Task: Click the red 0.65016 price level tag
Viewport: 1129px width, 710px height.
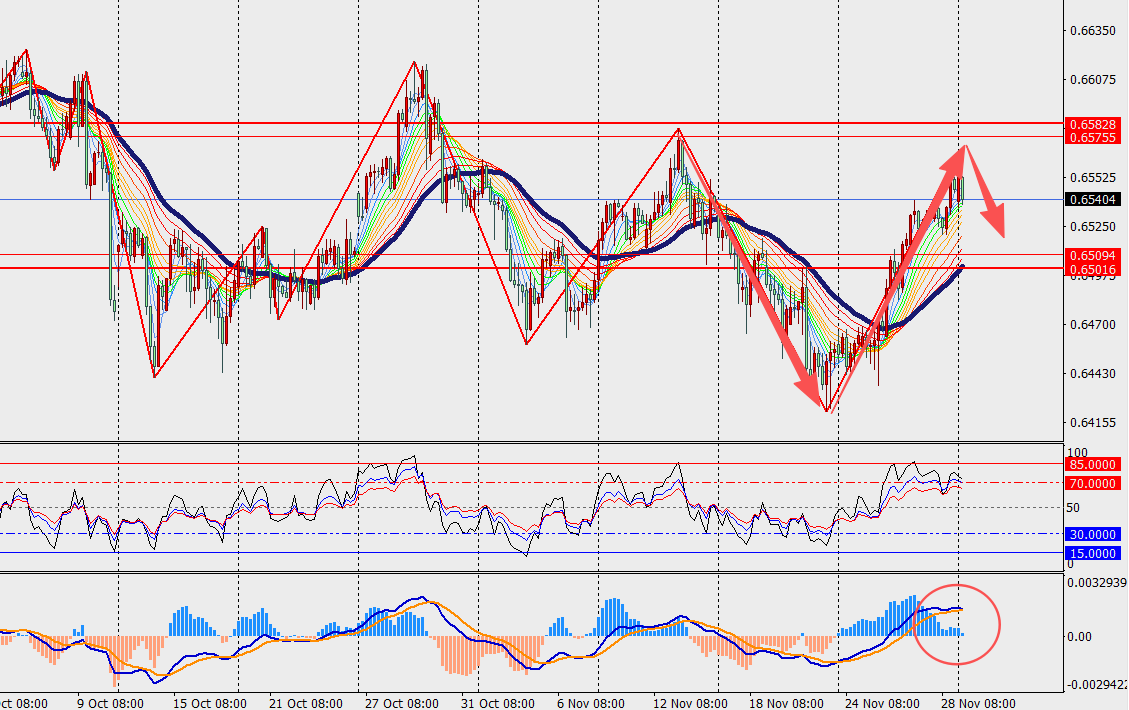Action: 1092,268
